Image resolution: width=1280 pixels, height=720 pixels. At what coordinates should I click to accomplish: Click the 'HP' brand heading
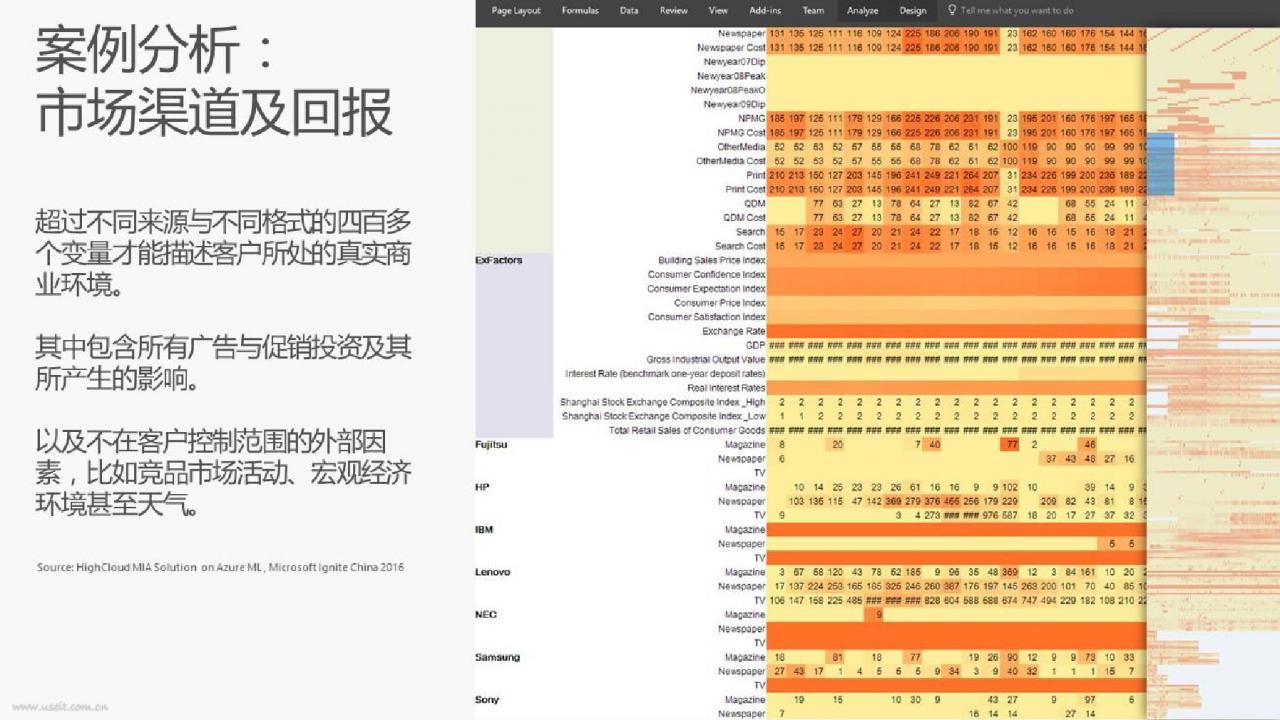tap(481, 487)
